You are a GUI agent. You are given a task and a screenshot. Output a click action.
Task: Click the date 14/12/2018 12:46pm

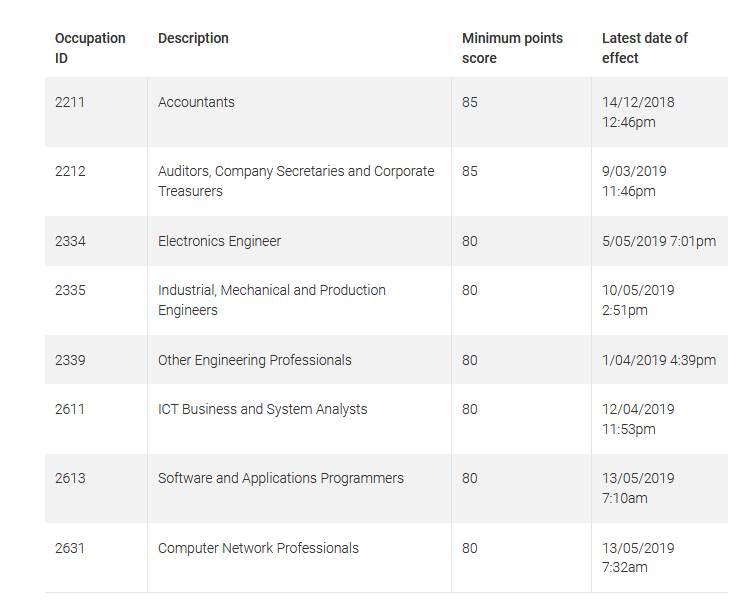pyautogui.click(x=638, y=112)
